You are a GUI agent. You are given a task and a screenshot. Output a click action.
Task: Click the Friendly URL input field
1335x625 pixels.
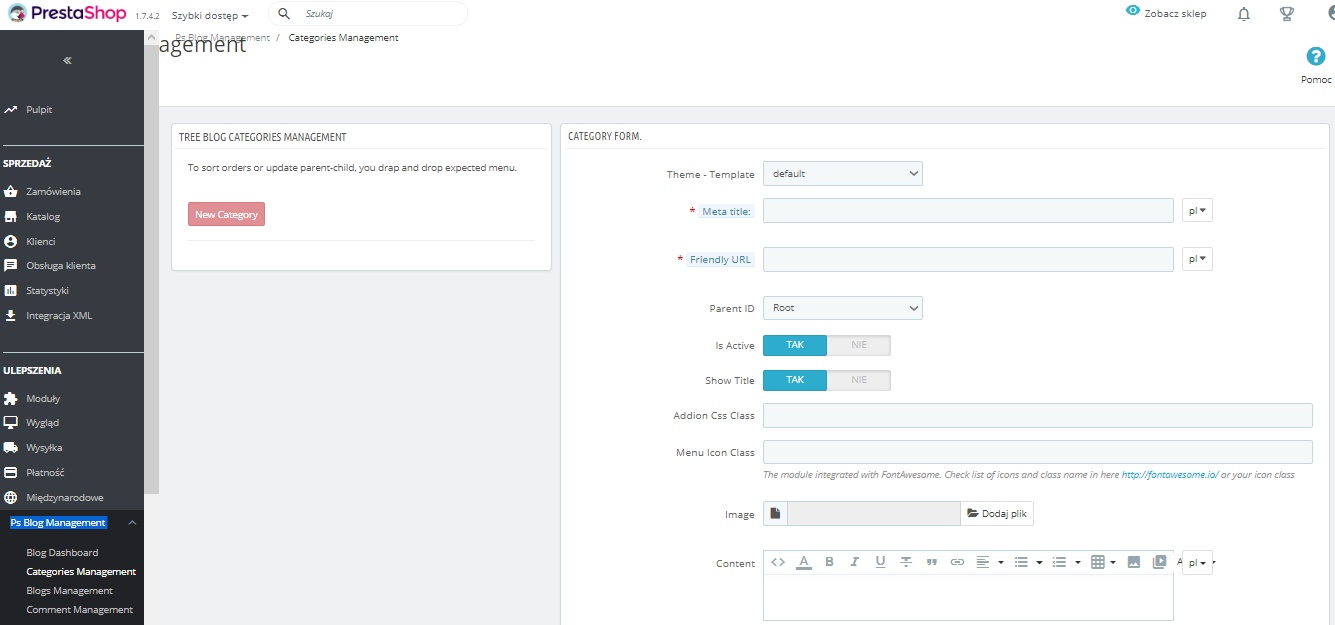point(968,259)
